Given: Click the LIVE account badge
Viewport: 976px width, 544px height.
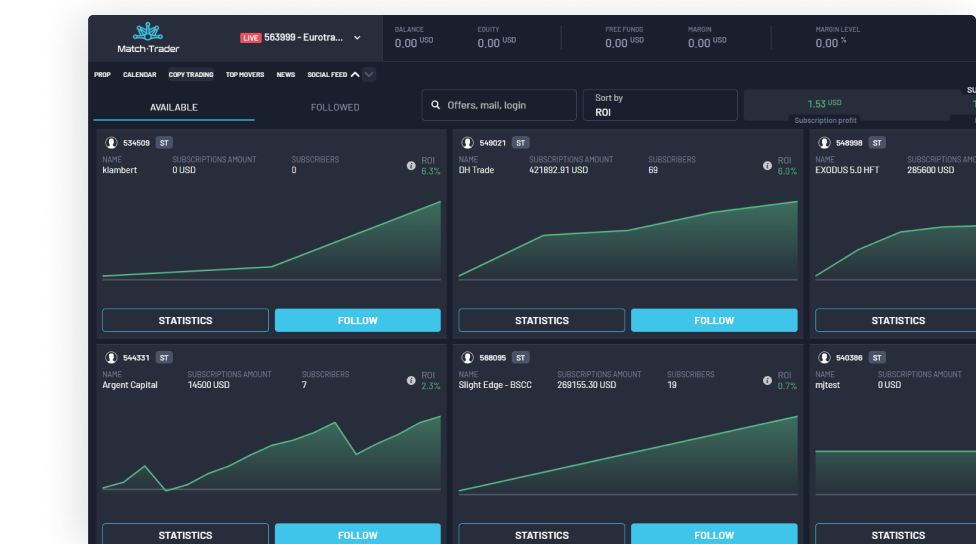Looking at the screenshot, I should 250,38.
